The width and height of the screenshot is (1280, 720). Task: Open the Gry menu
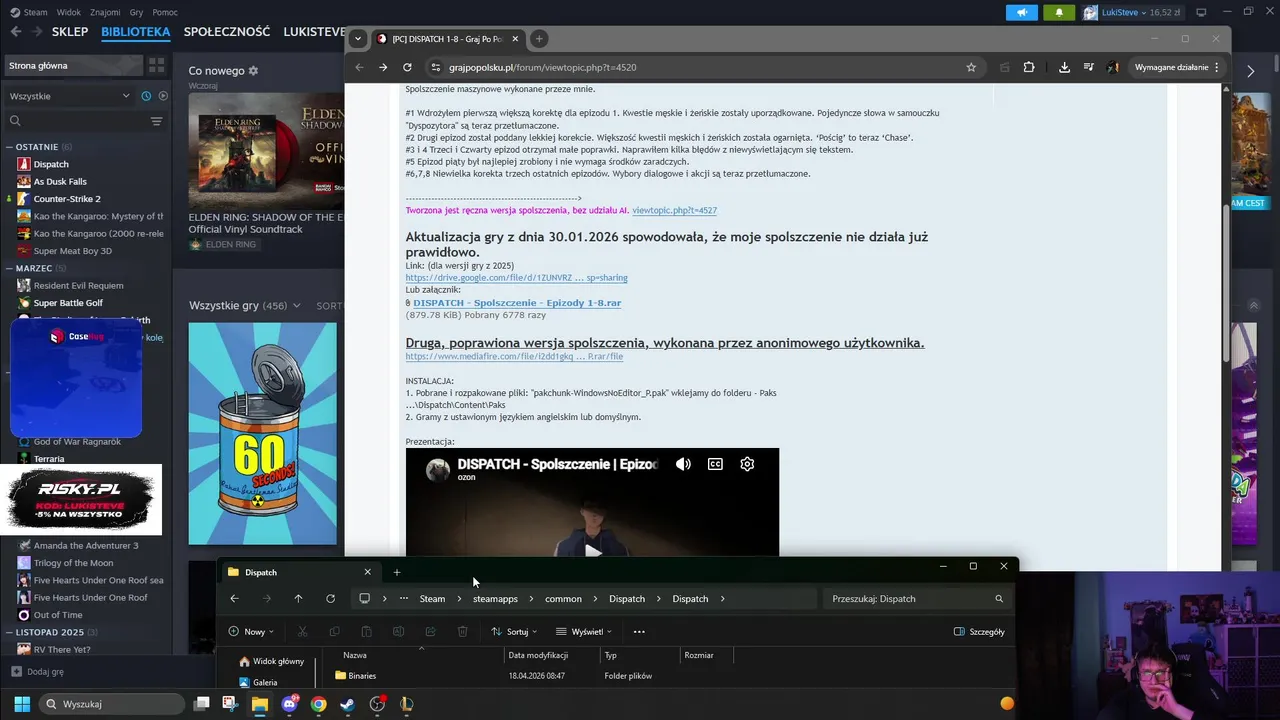click(x=136, y=12)
